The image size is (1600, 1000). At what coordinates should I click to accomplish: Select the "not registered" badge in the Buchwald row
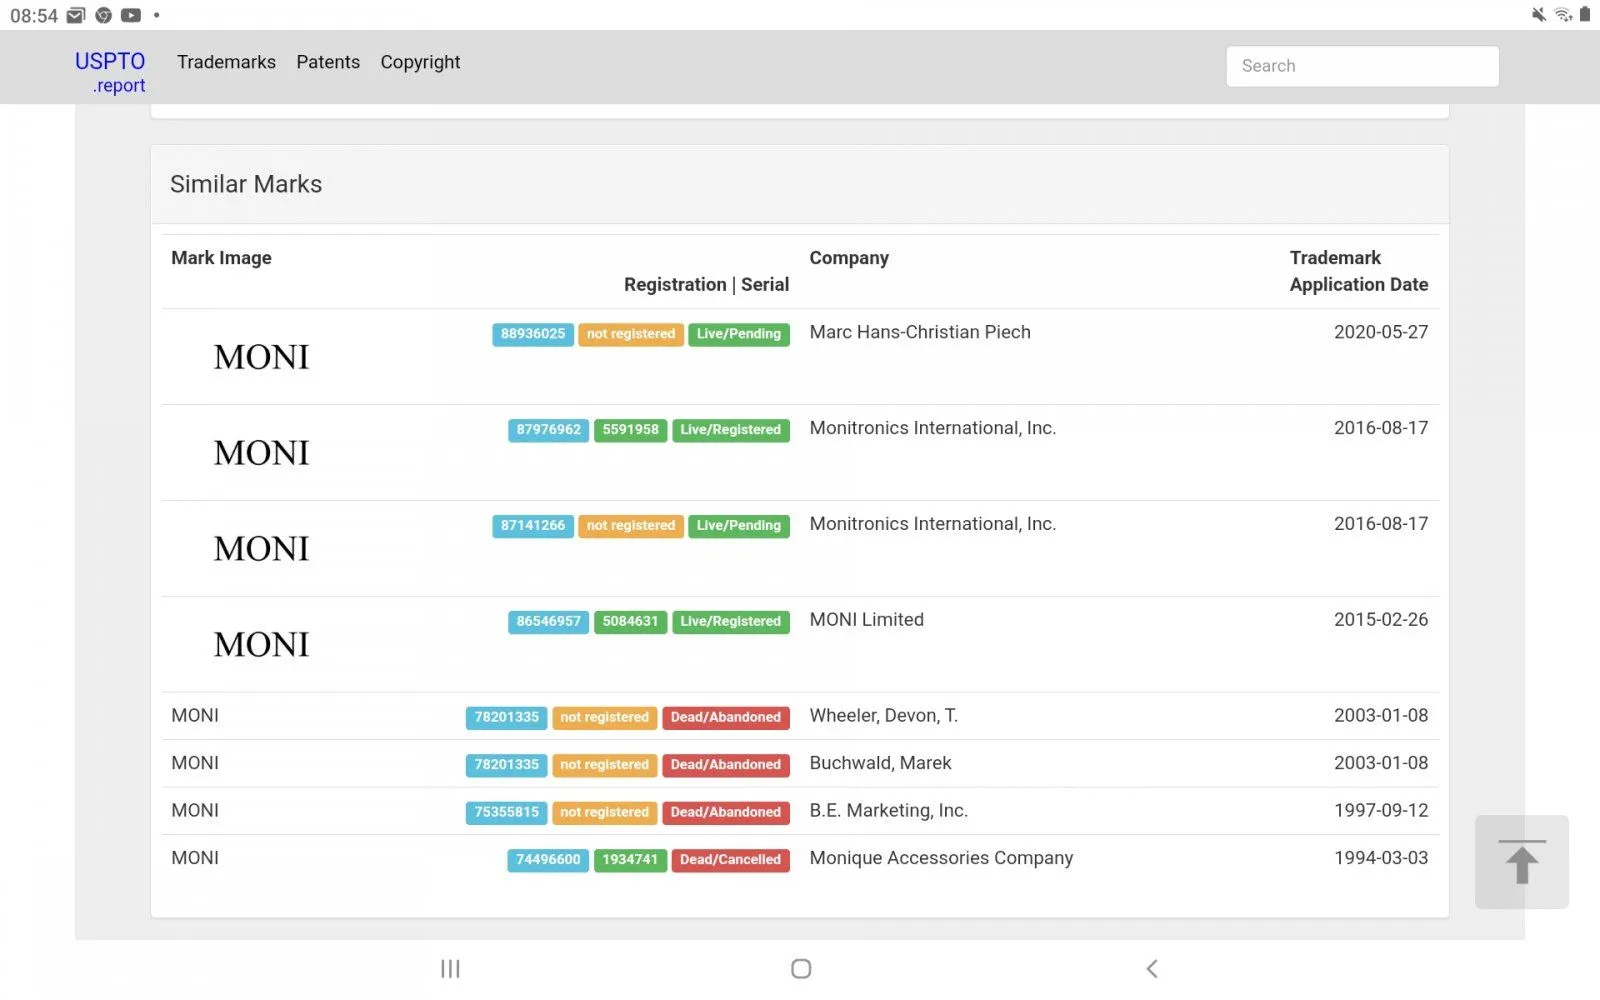coord(604,765)
